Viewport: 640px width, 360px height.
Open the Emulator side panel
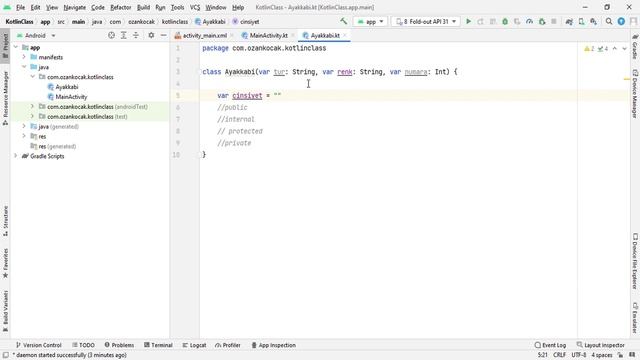(x=635, y=318)
